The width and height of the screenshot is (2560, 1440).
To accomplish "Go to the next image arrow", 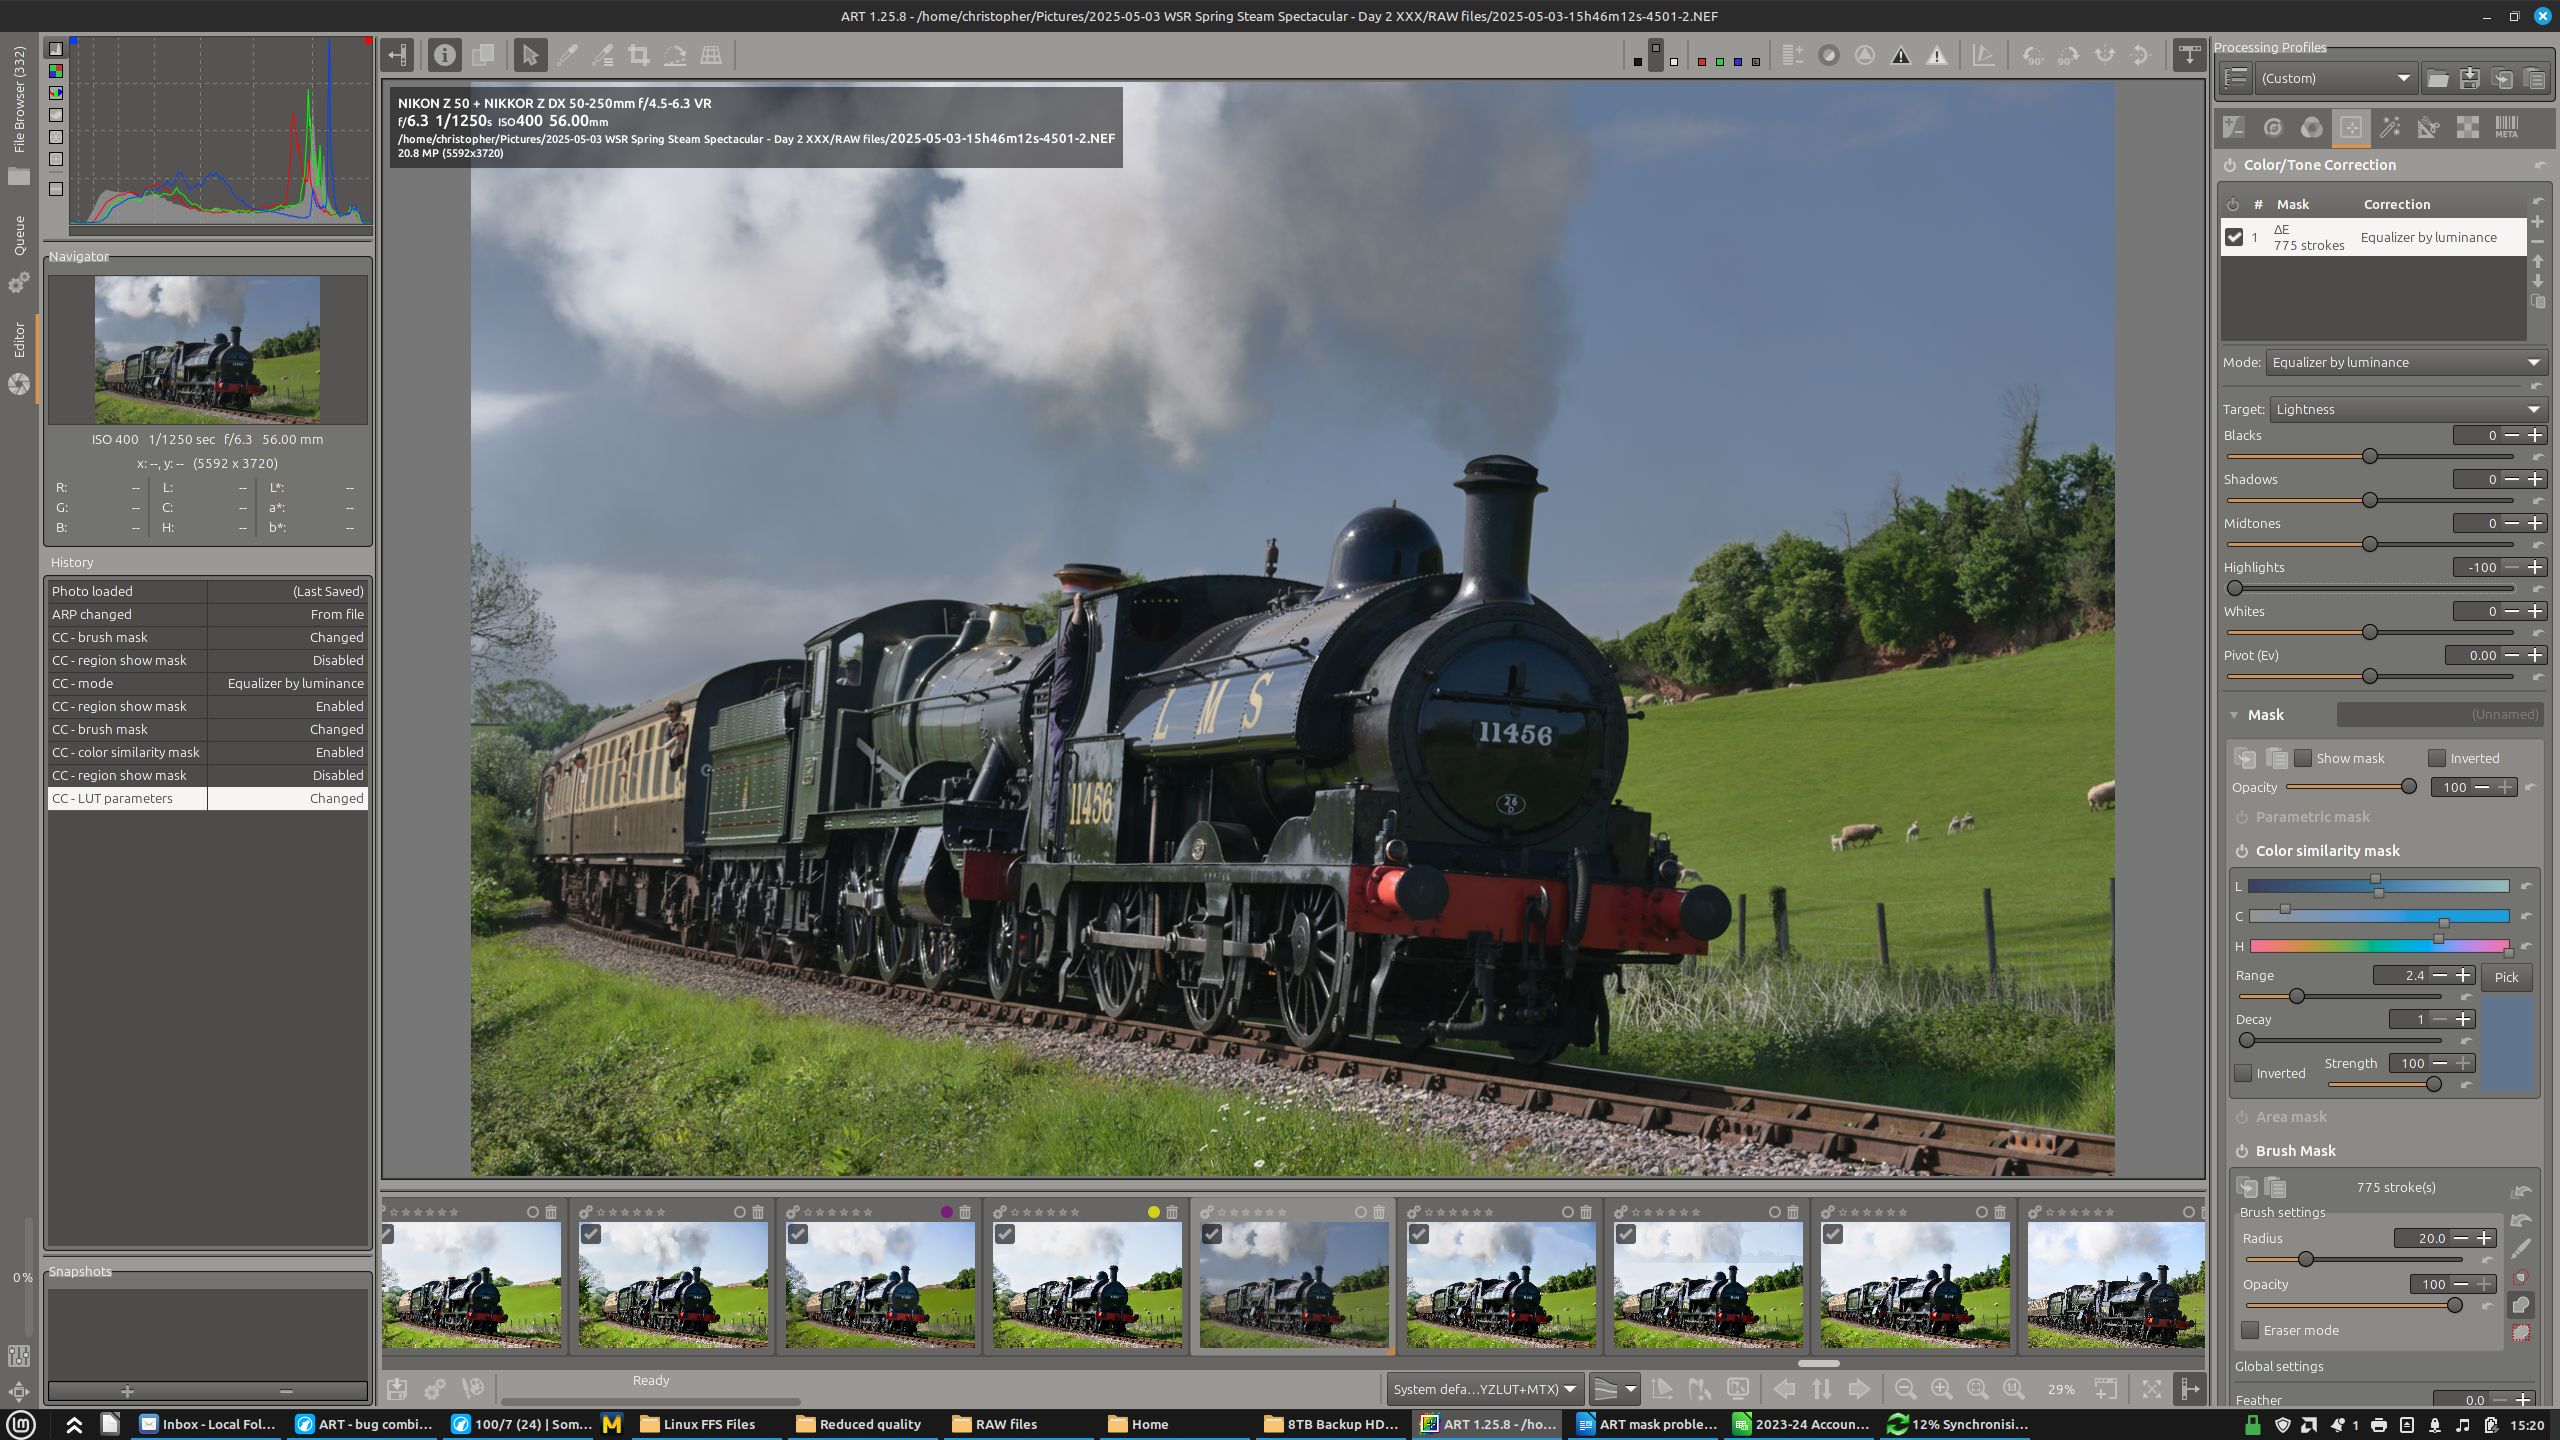I will point(1858,1389).
